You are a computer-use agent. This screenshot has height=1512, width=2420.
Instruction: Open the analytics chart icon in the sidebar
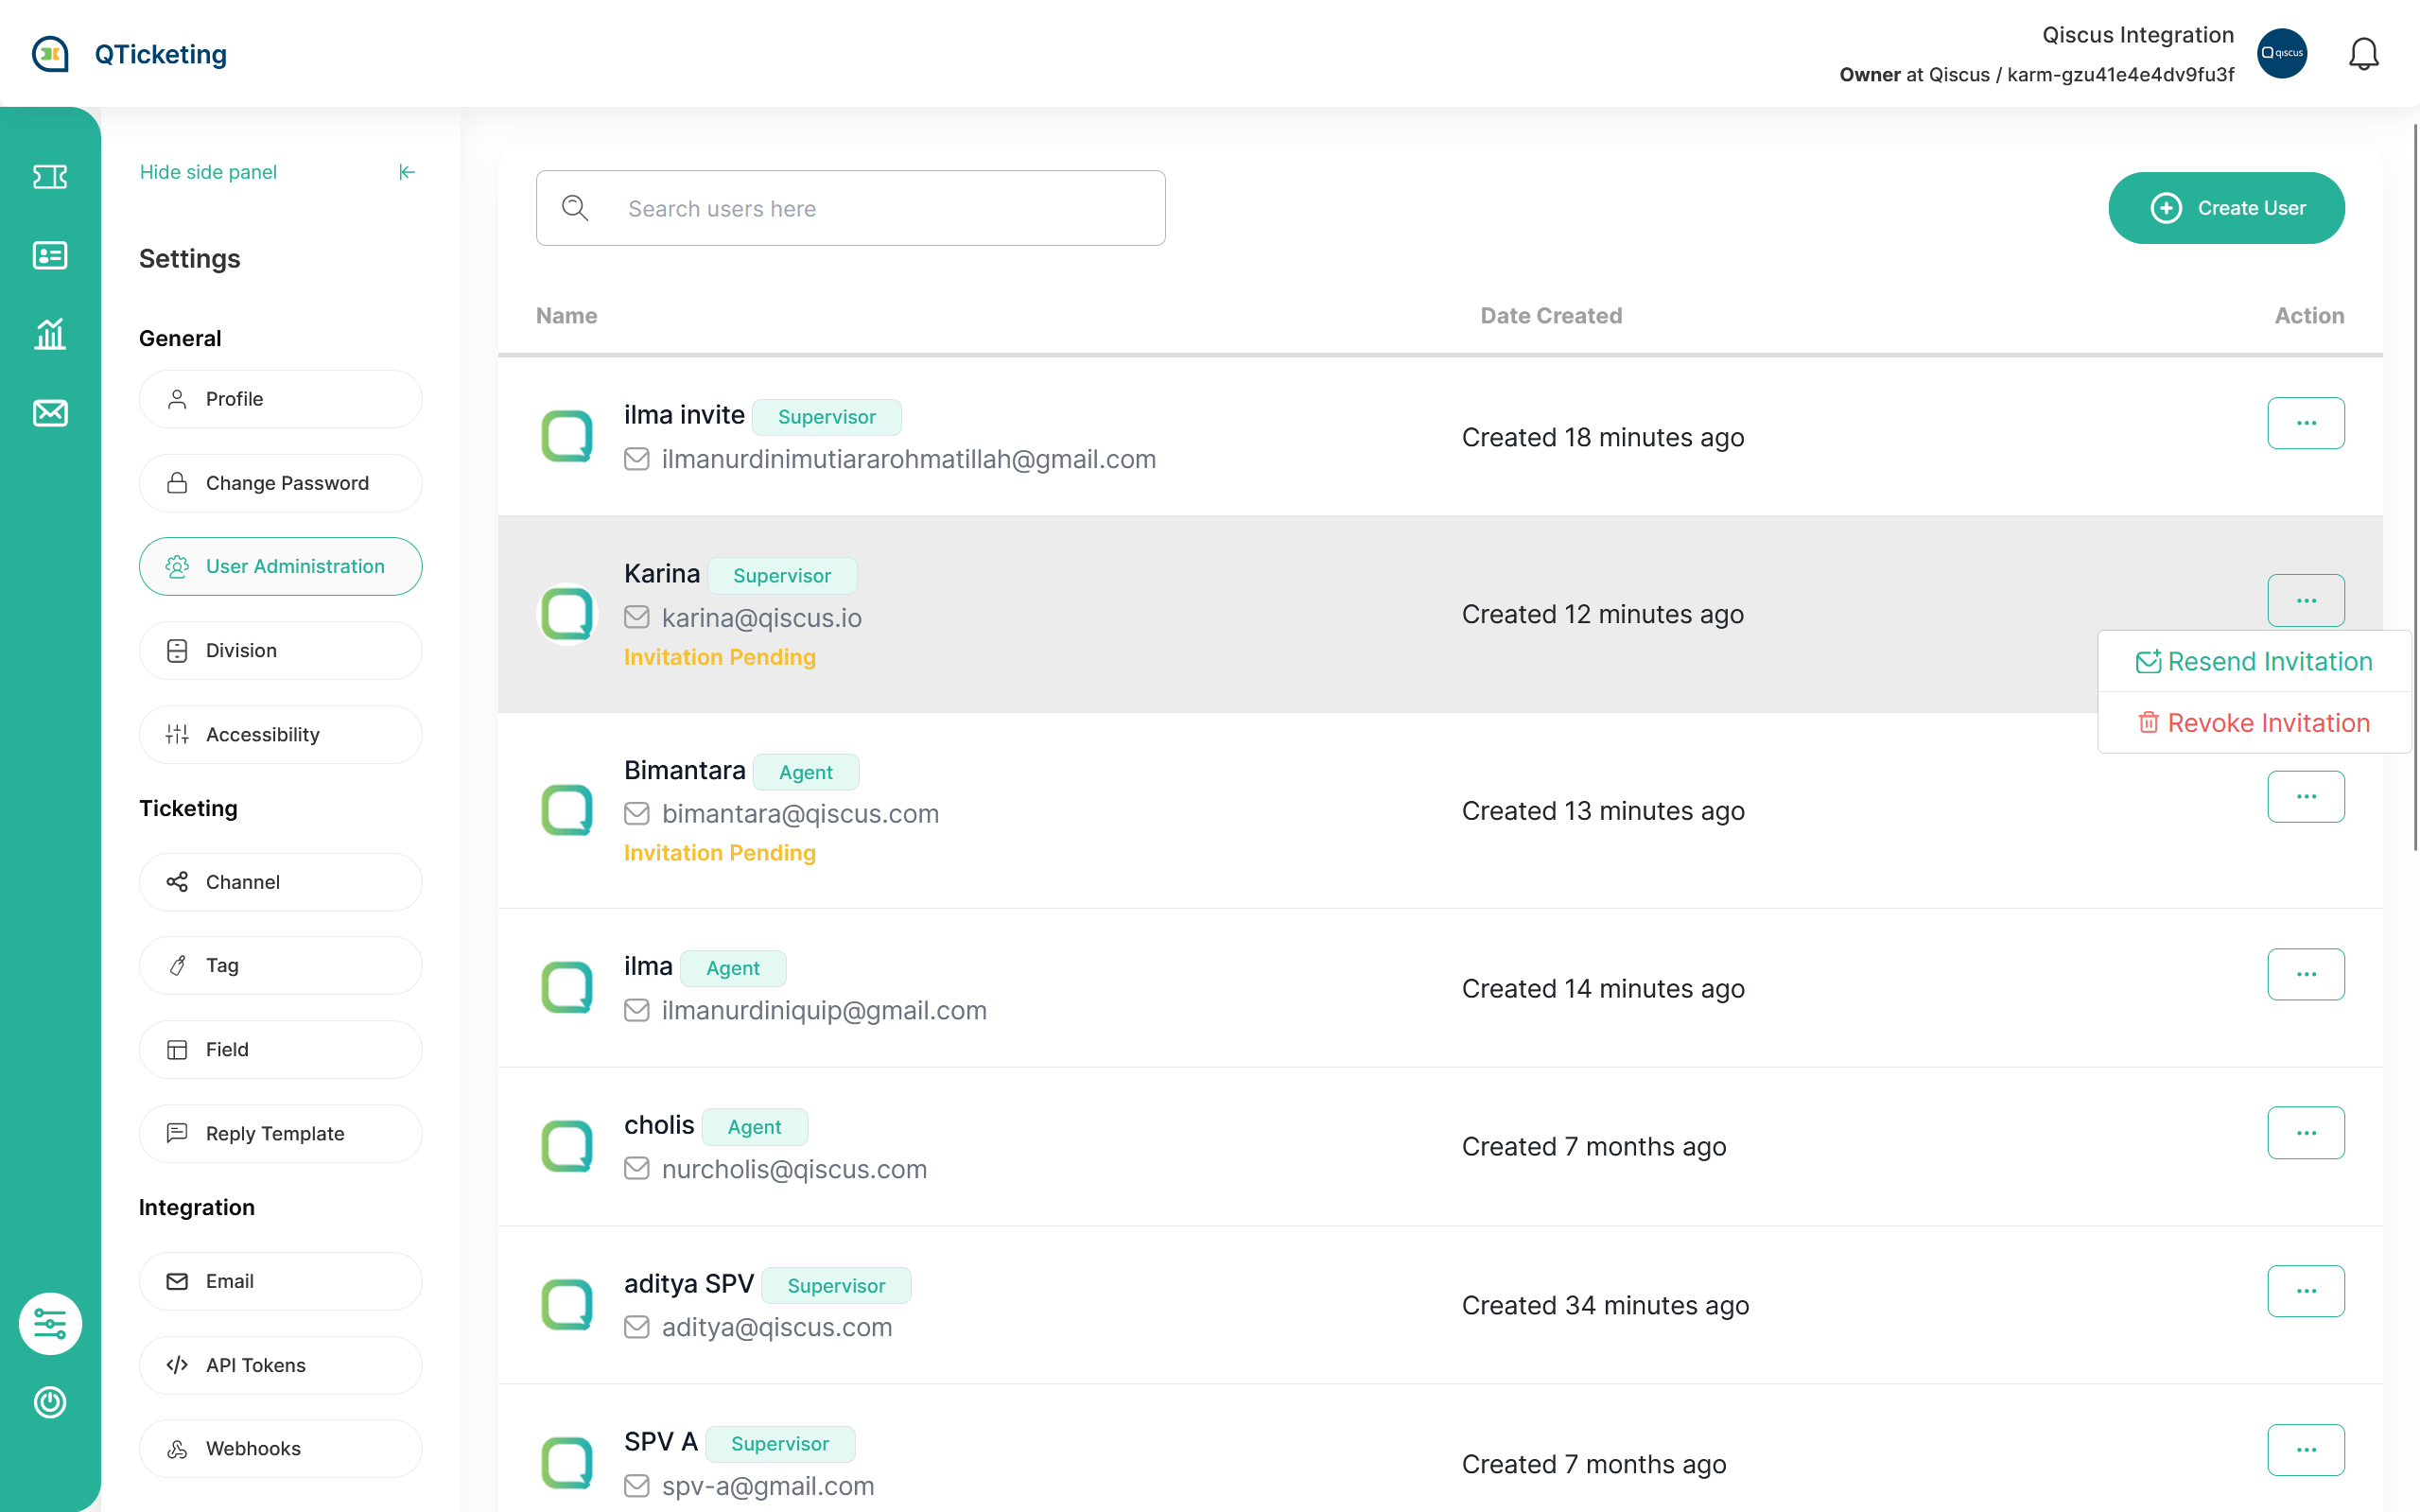click(x=50, y=333)
